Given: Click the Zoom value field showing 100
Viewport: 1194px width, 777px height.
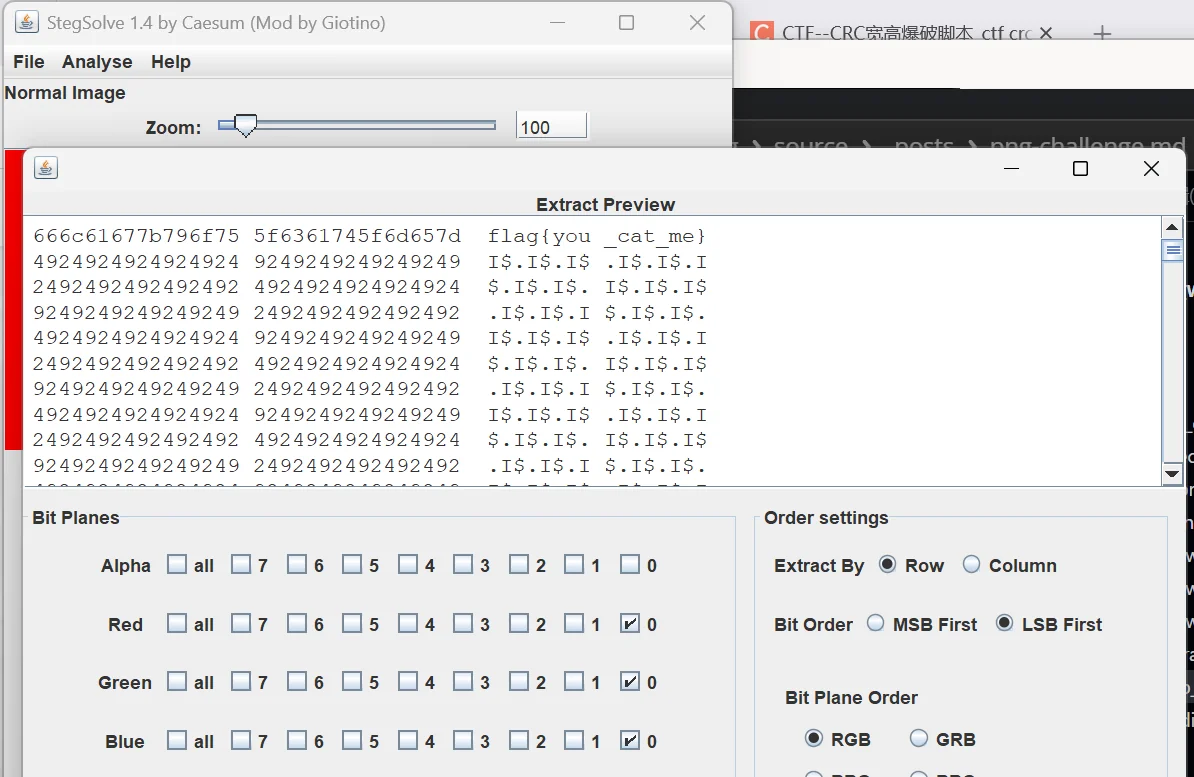Looking at the screenshot, I should click(x=551, y=127).
